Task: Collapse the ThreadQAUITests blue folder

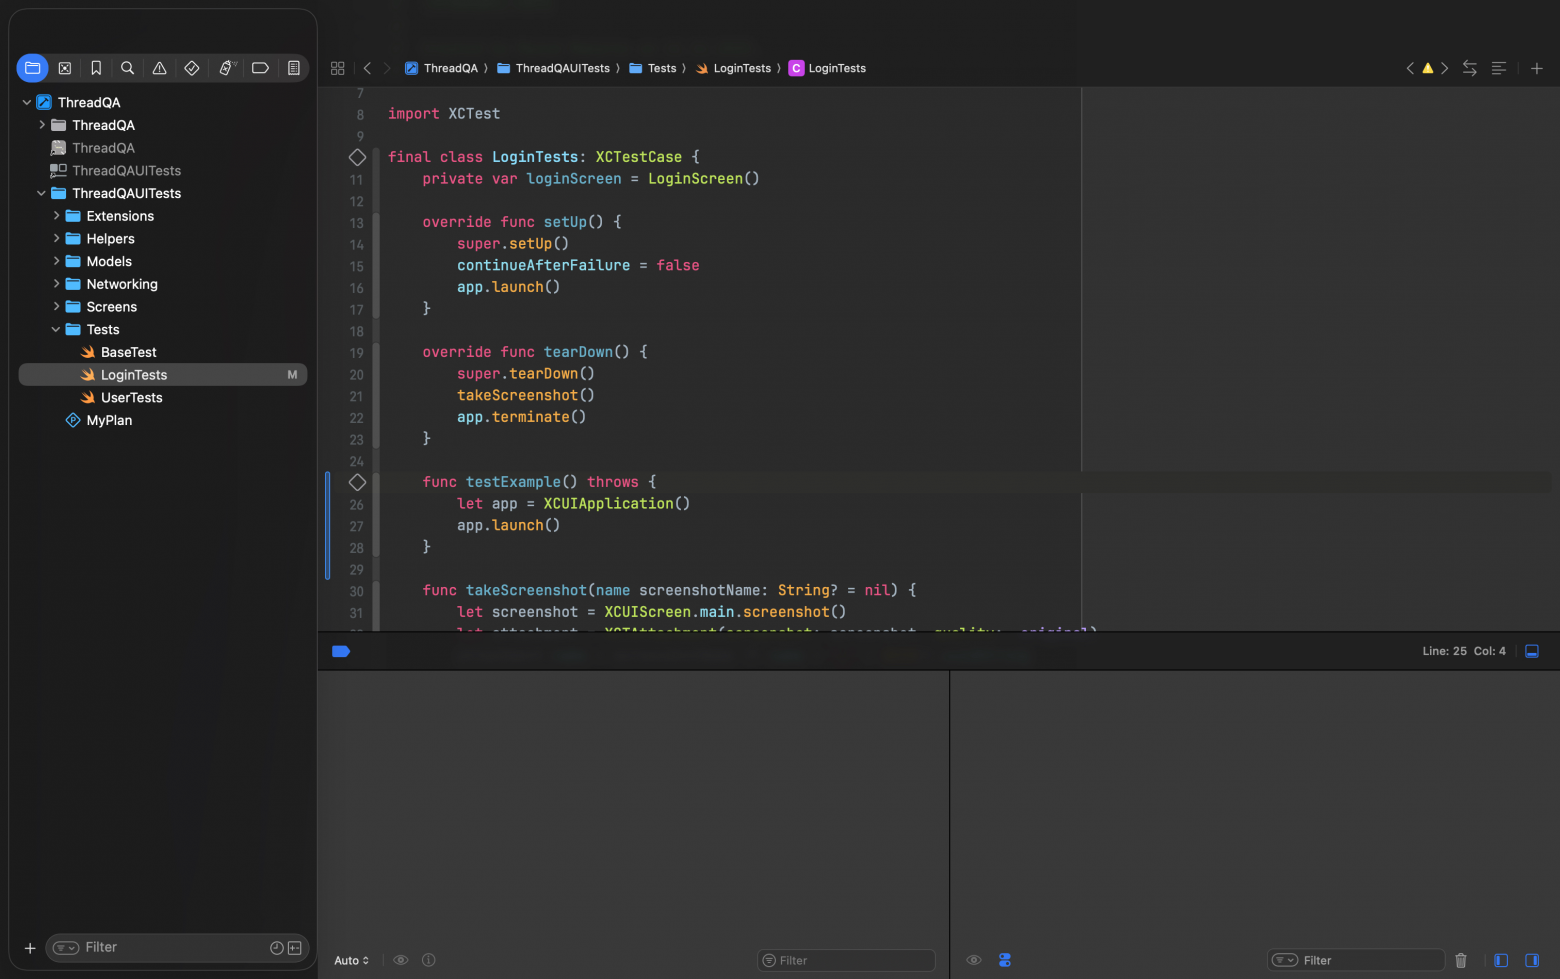Action: tap(42, 193)
